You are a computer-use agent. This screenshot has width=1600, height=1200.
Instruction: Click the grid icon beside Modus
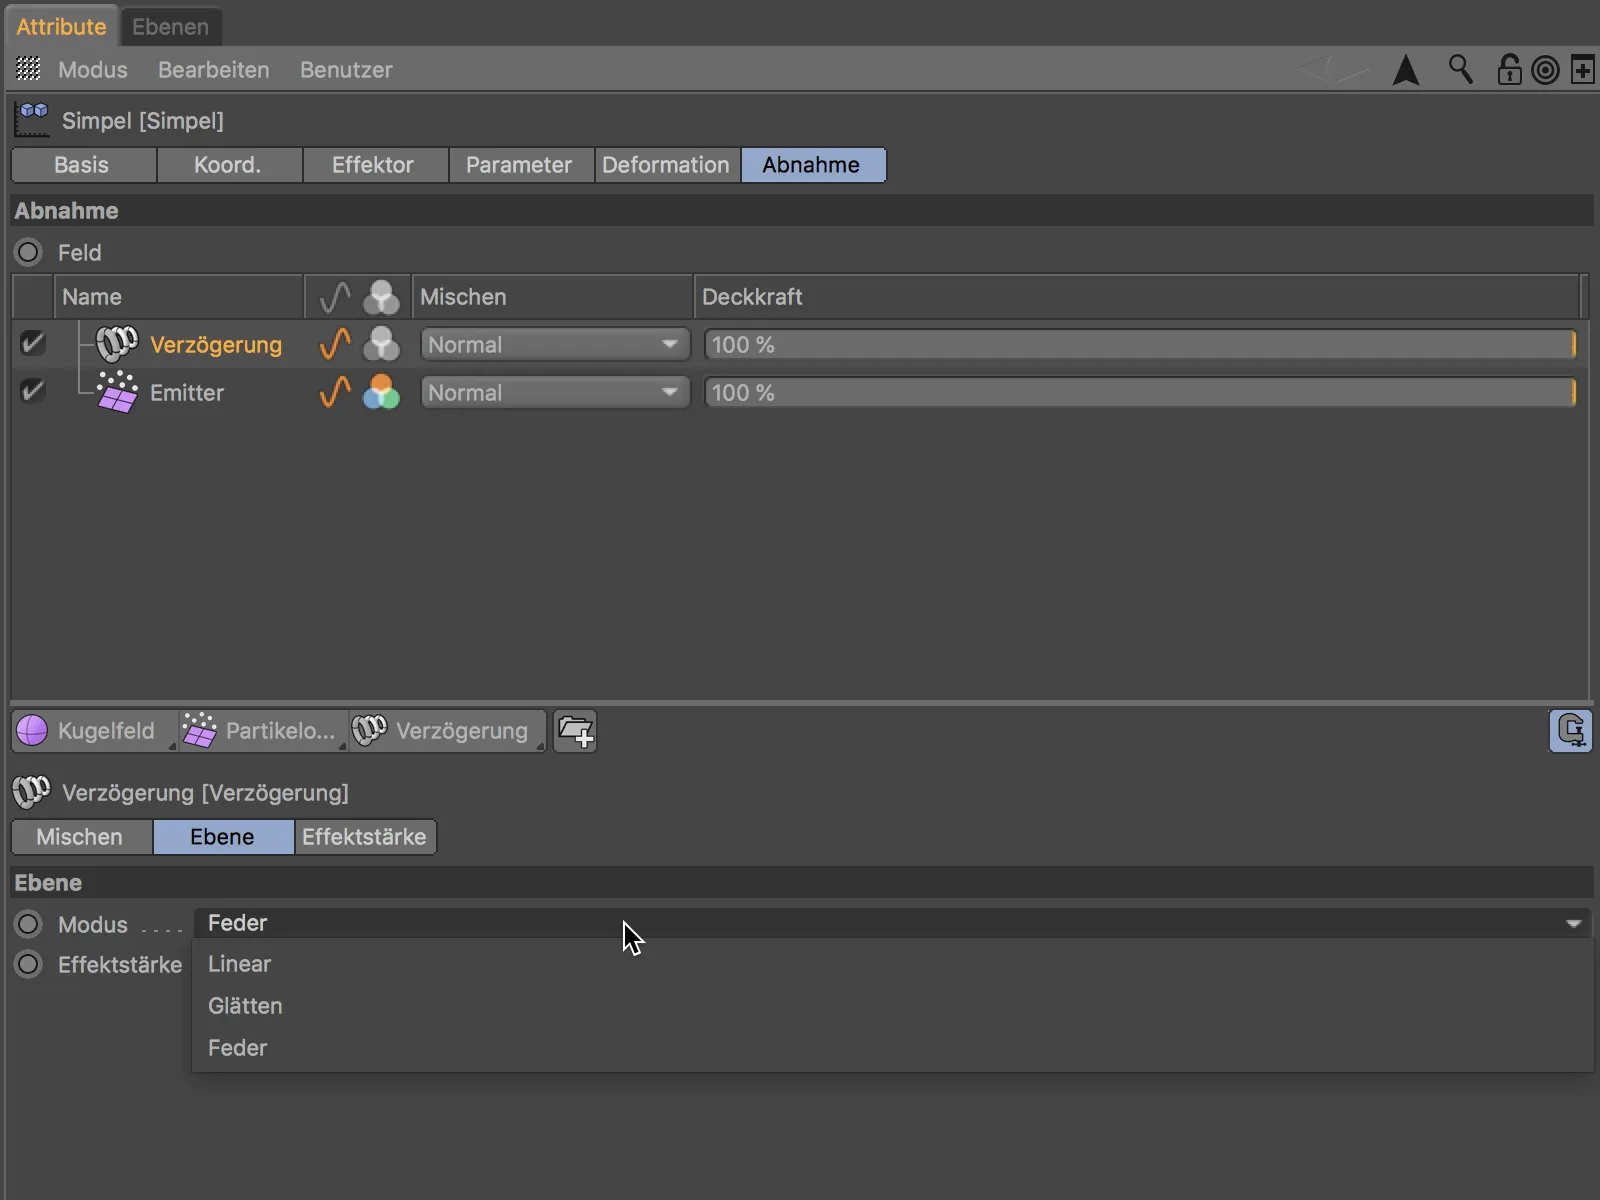28,69
